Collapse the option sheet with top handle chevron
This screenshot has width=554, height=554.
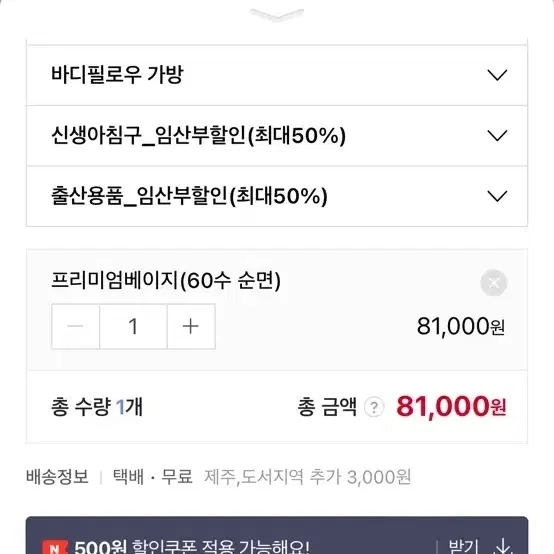tap(277, 15)
